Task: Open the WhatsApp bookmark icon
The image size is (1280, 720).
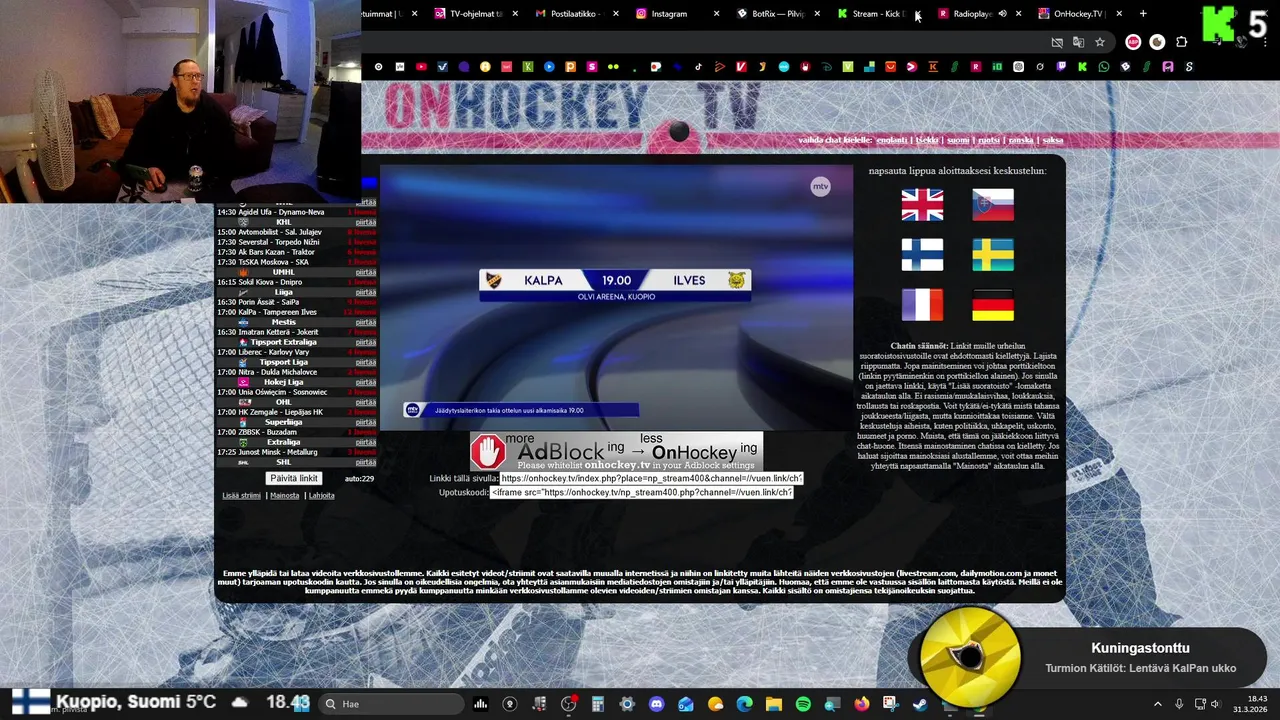Action: point(1104,67)
